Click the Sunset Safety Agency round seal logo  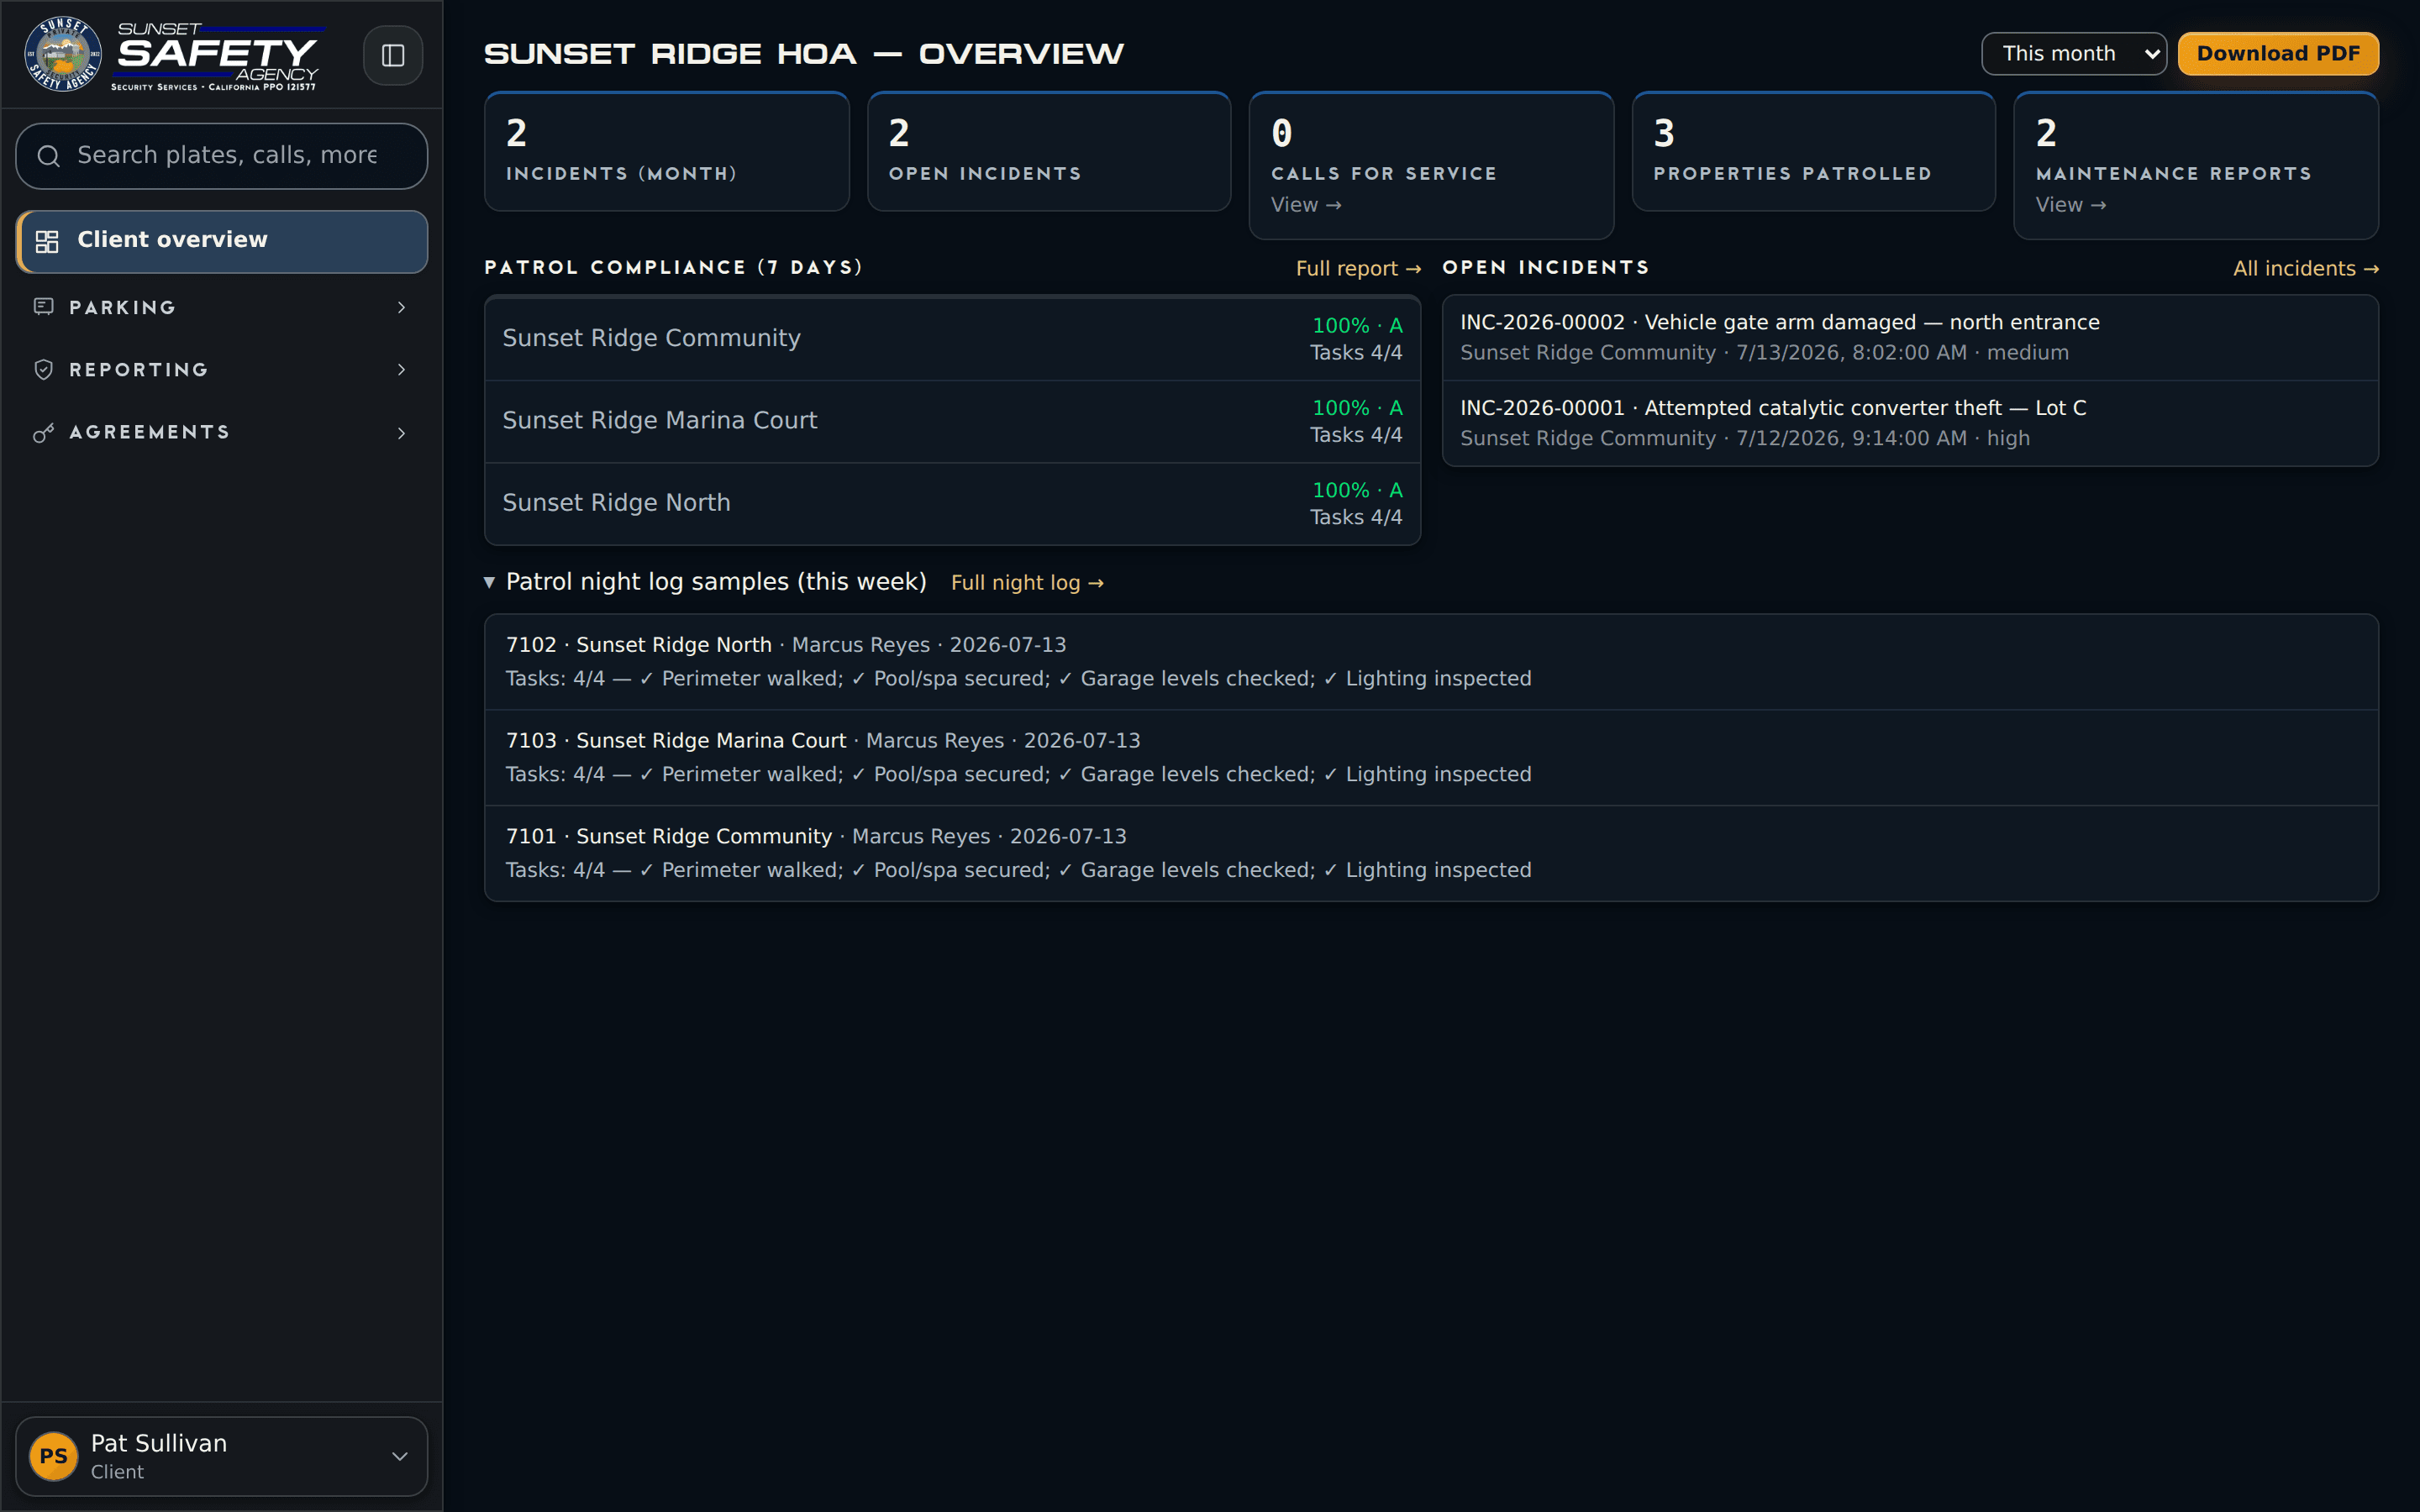point(62,54)
